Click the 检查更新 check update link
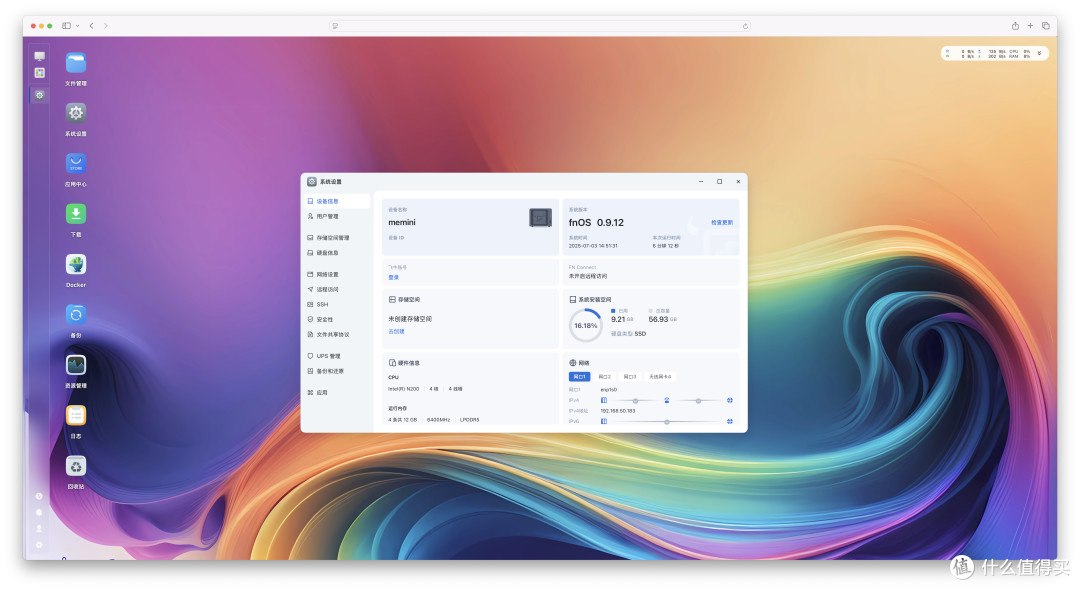1080x590 pixels. [x=722, y=222]
